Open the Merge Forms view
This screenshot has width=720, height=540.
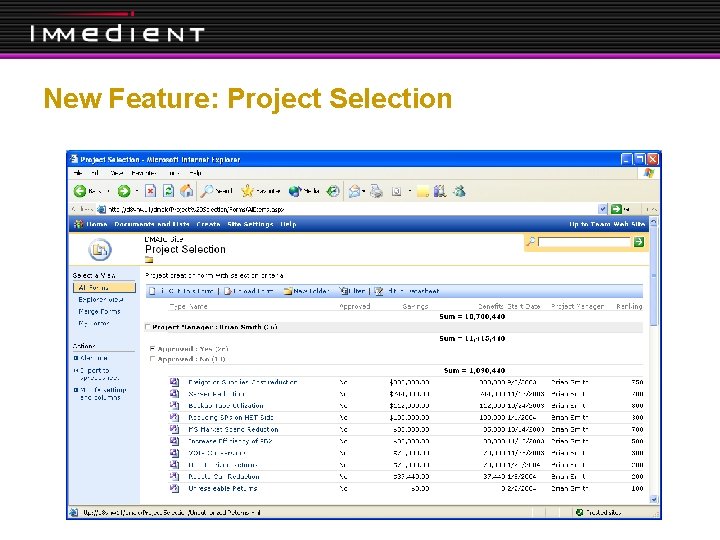coord(99,311)
